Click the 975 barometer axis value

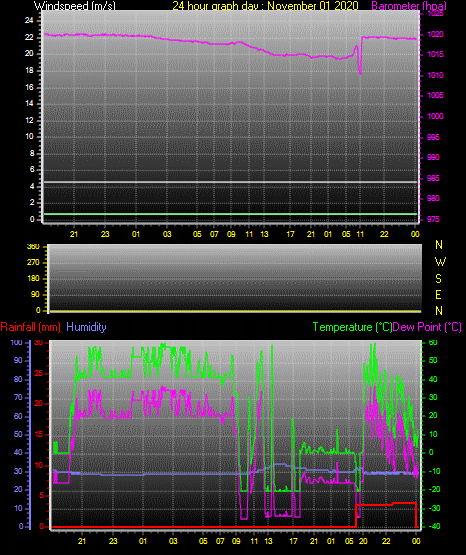433,219
